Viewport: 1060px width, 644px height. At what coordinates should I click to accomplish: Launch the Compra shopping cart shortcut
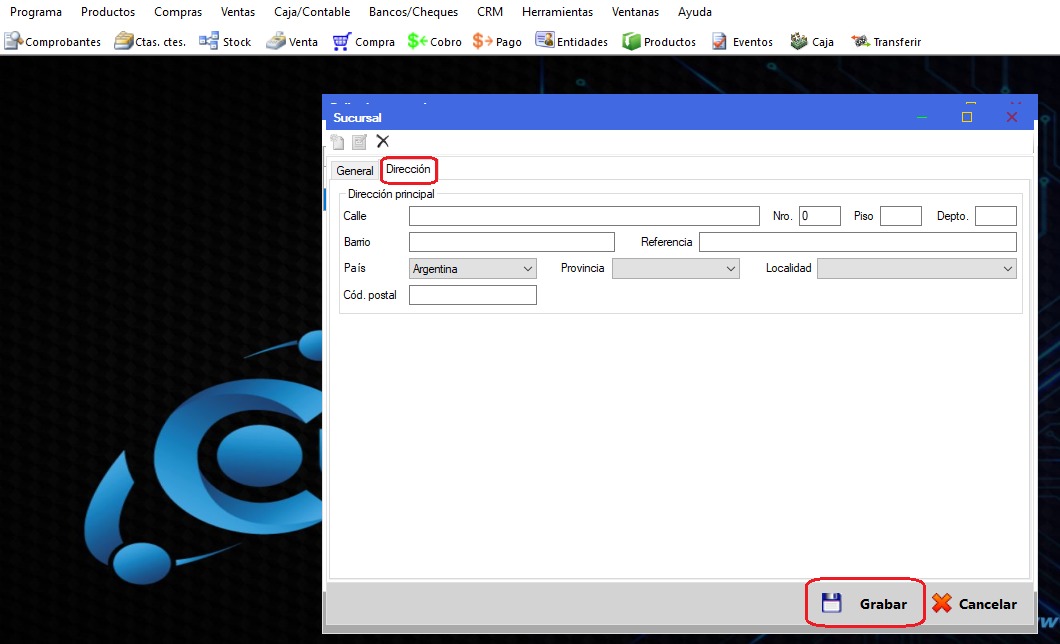(x=364, y=42)
